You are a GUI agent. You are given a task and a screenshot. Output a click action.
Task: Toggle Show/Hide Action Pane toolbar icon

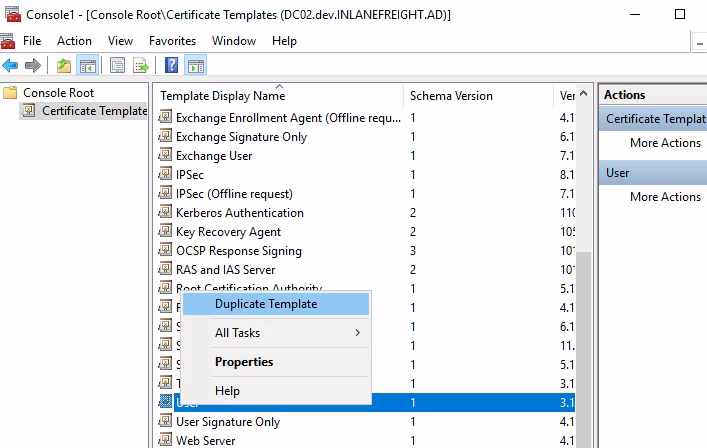tap(196, 65)
